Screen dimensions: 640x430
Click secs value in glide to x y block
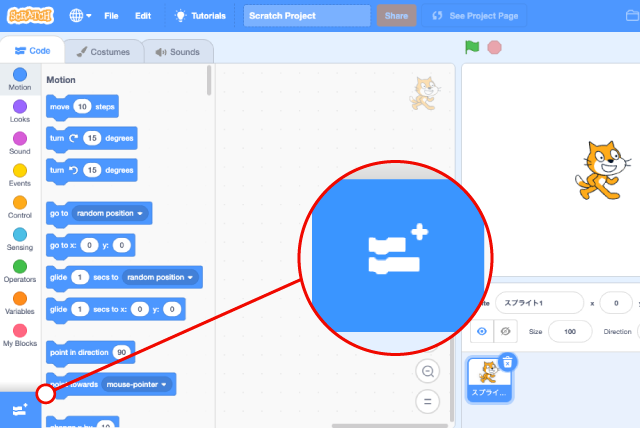80,309
